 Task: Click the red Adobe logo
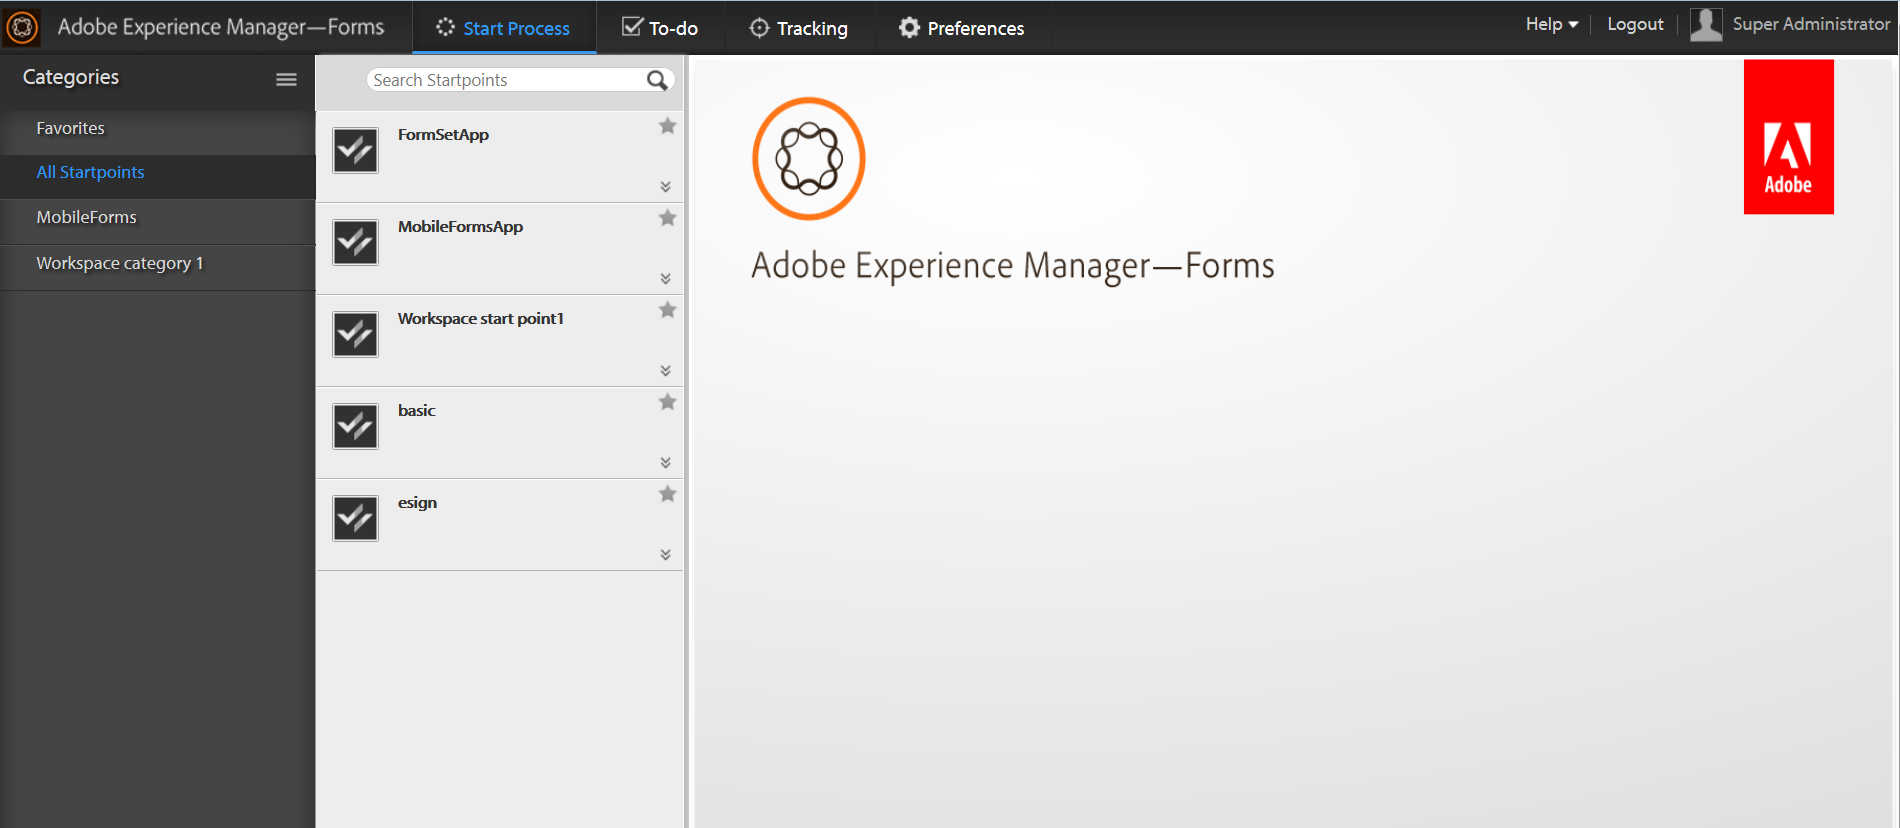click(1788, 137)
